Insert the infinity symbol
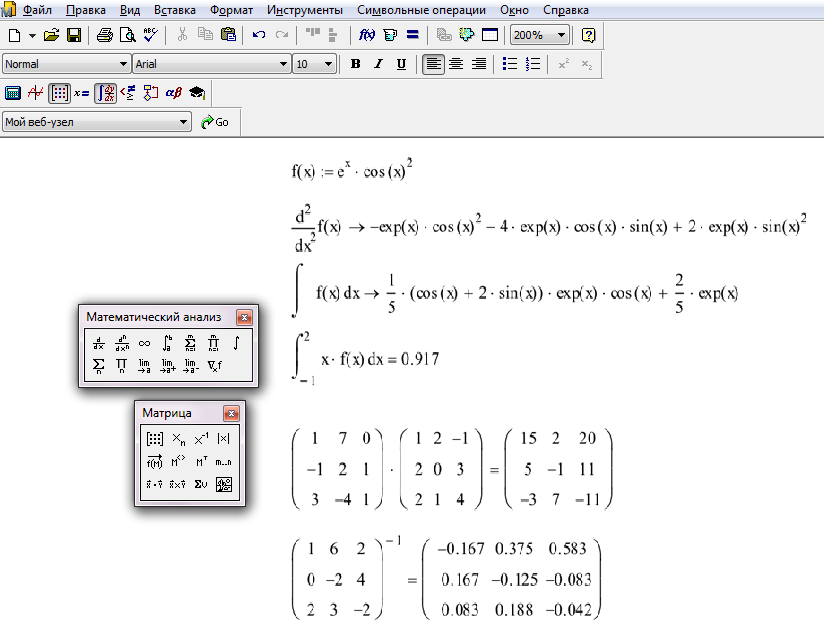Screen dimensions: 824x633 [x=145, y=344]
